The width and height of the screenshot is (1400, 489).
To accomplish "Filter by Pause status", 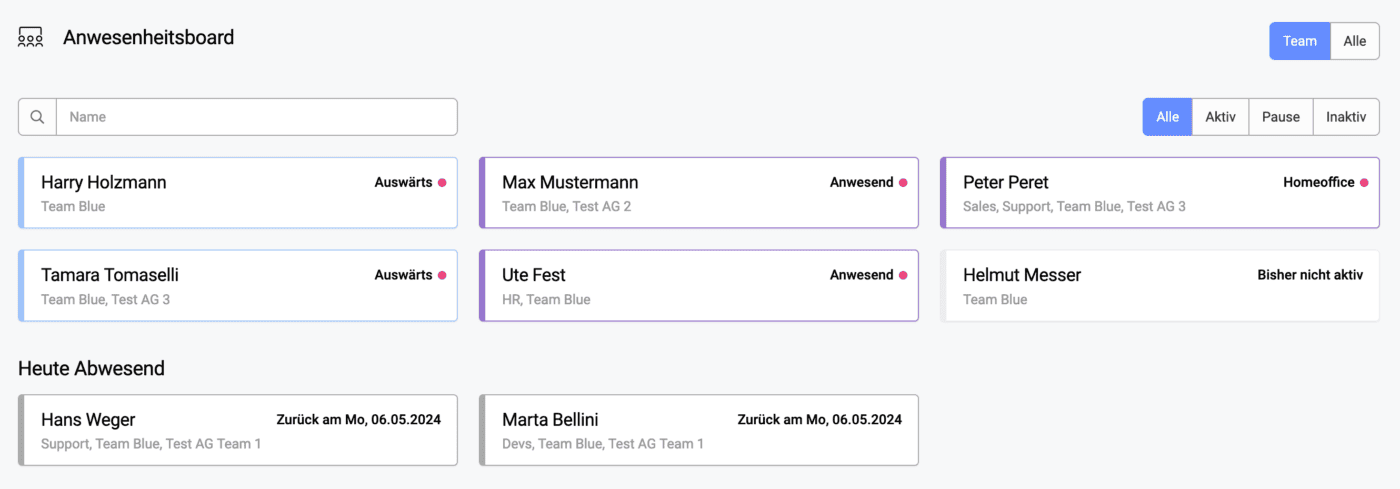I will point(1281,117).
